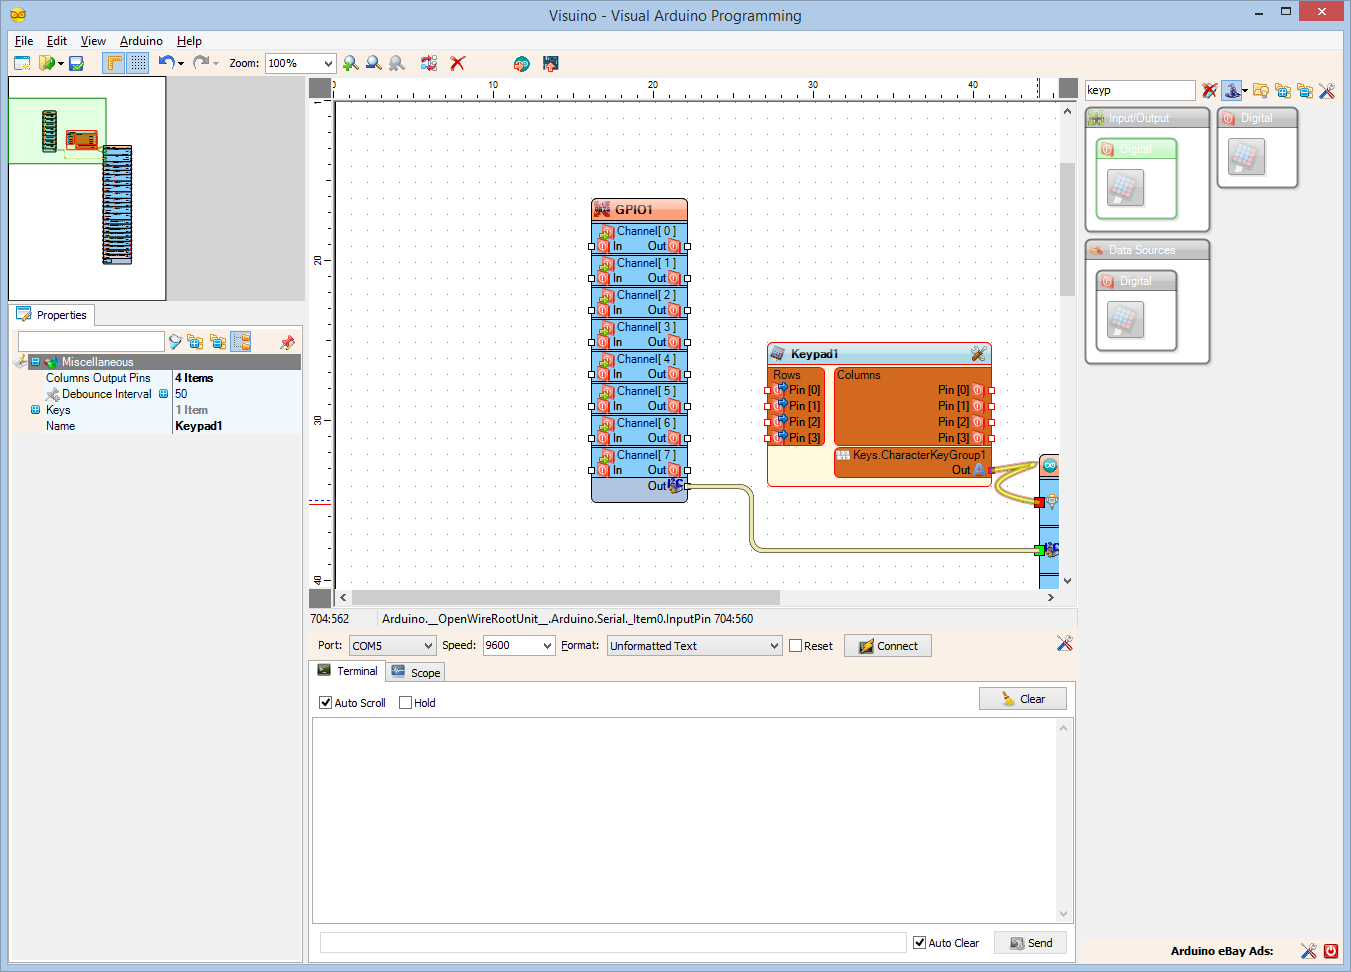Open the Port COM5 dropdown

tap(392, 645)
